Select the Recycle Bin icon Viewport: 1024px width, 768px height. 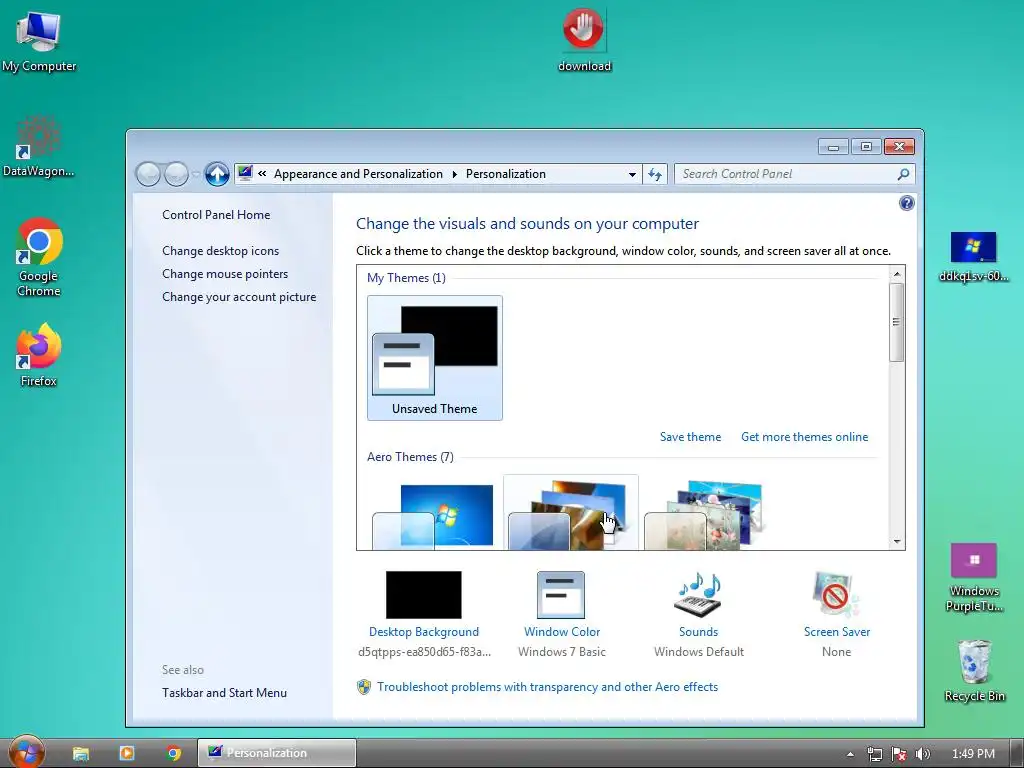(974, 671)
